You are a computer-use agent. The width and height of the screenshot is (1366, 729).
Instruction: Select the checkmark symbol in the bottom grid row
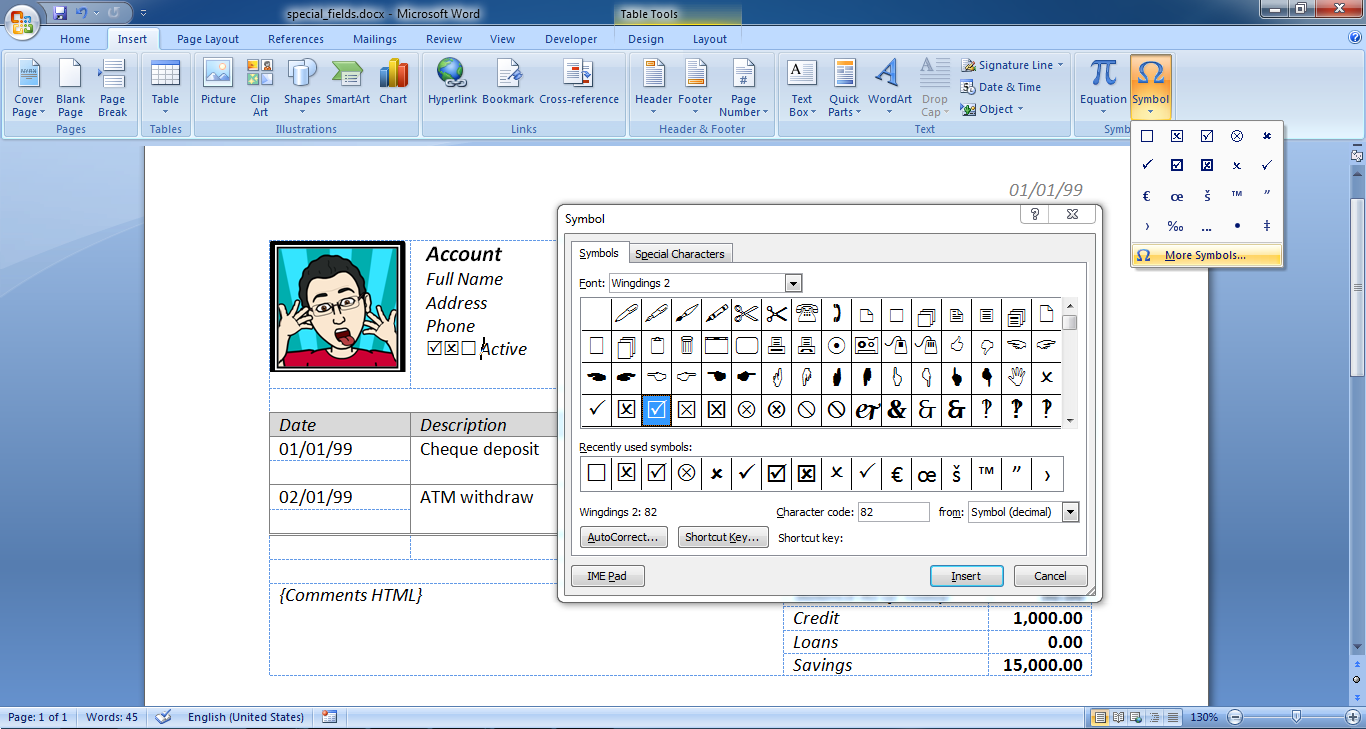596,409
